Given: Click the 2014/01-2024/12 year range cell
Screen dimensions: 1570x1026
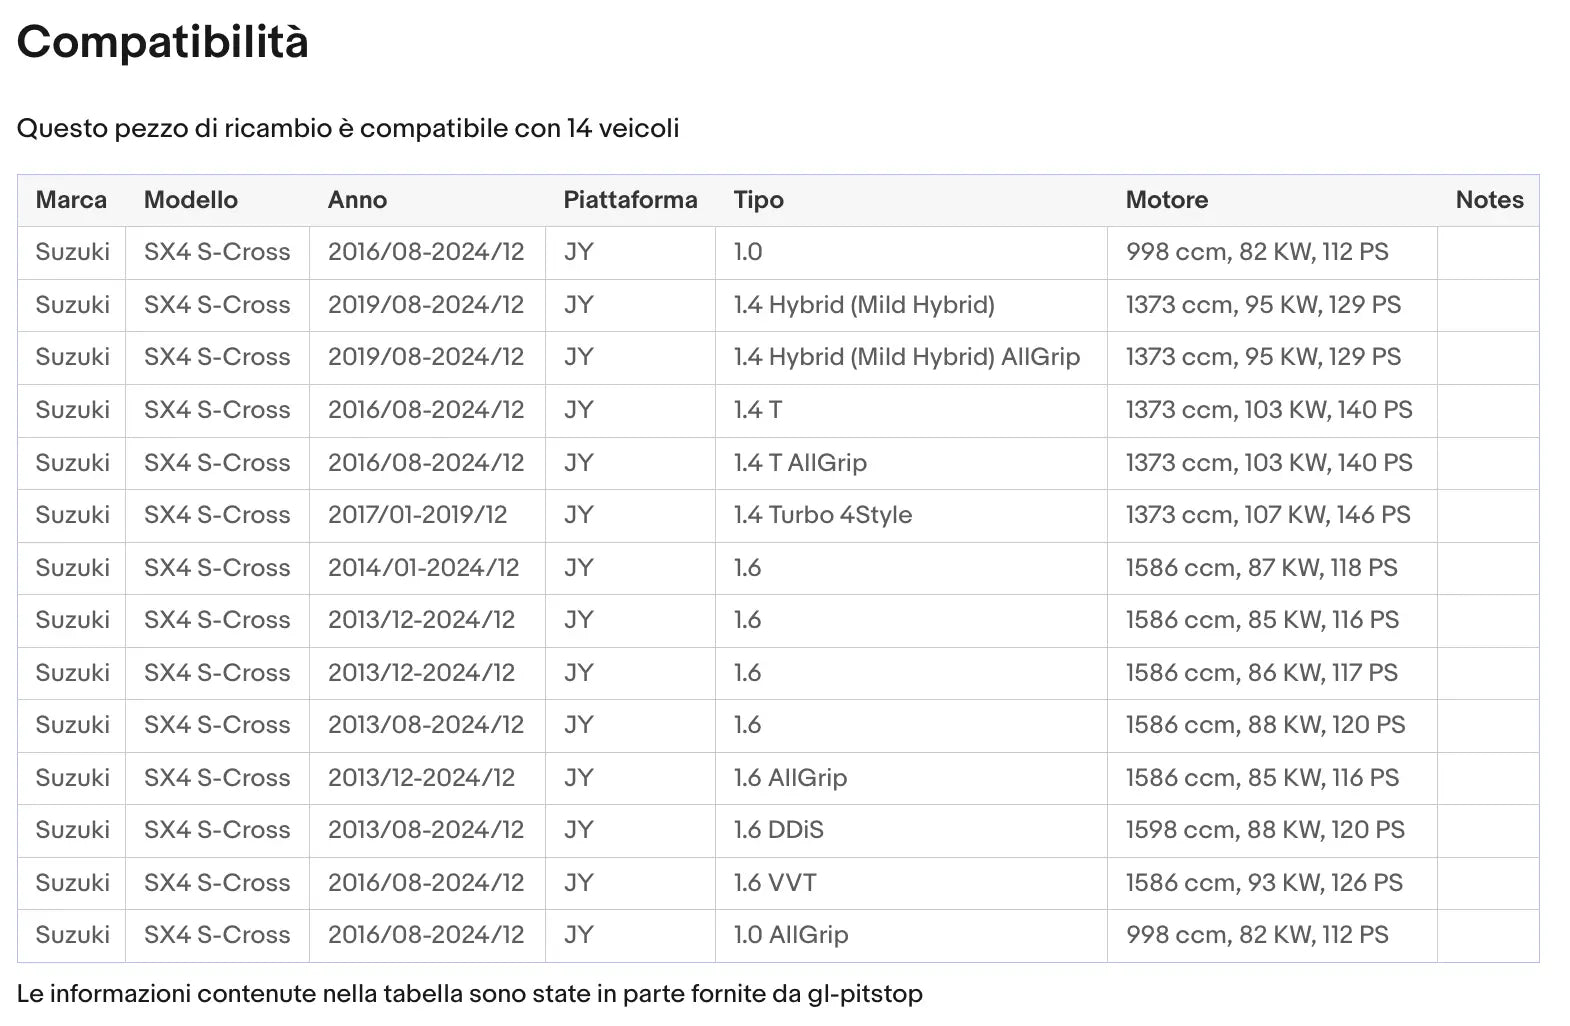Looking at the screenshot, I should (423, 568).
